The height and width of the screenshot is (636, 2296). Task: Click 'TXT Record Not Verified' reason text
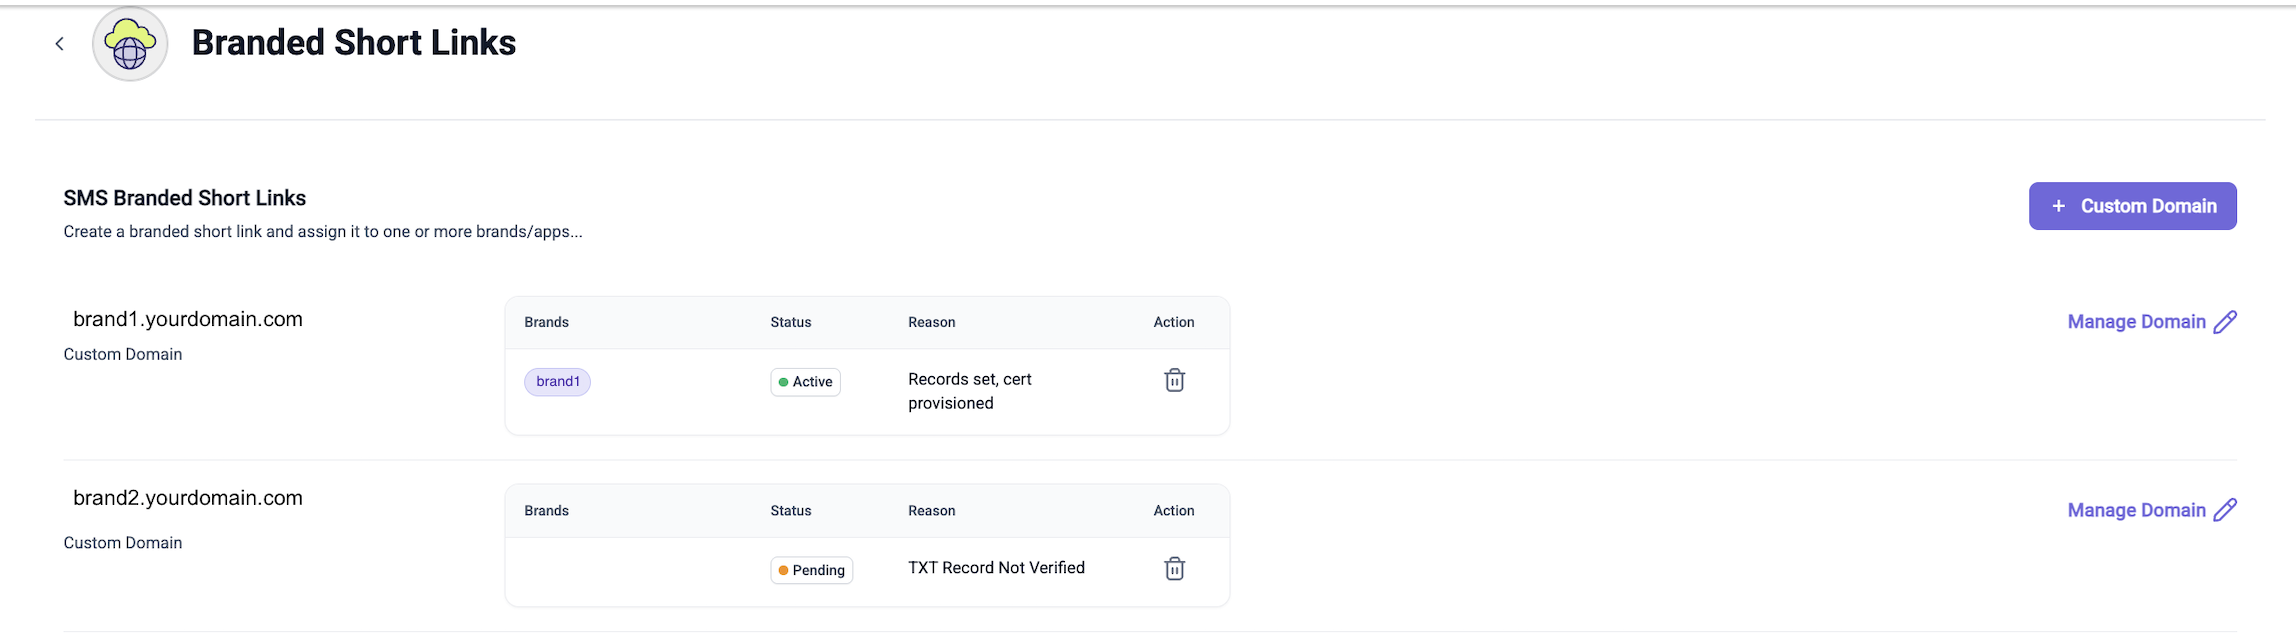tap(997, 568)
